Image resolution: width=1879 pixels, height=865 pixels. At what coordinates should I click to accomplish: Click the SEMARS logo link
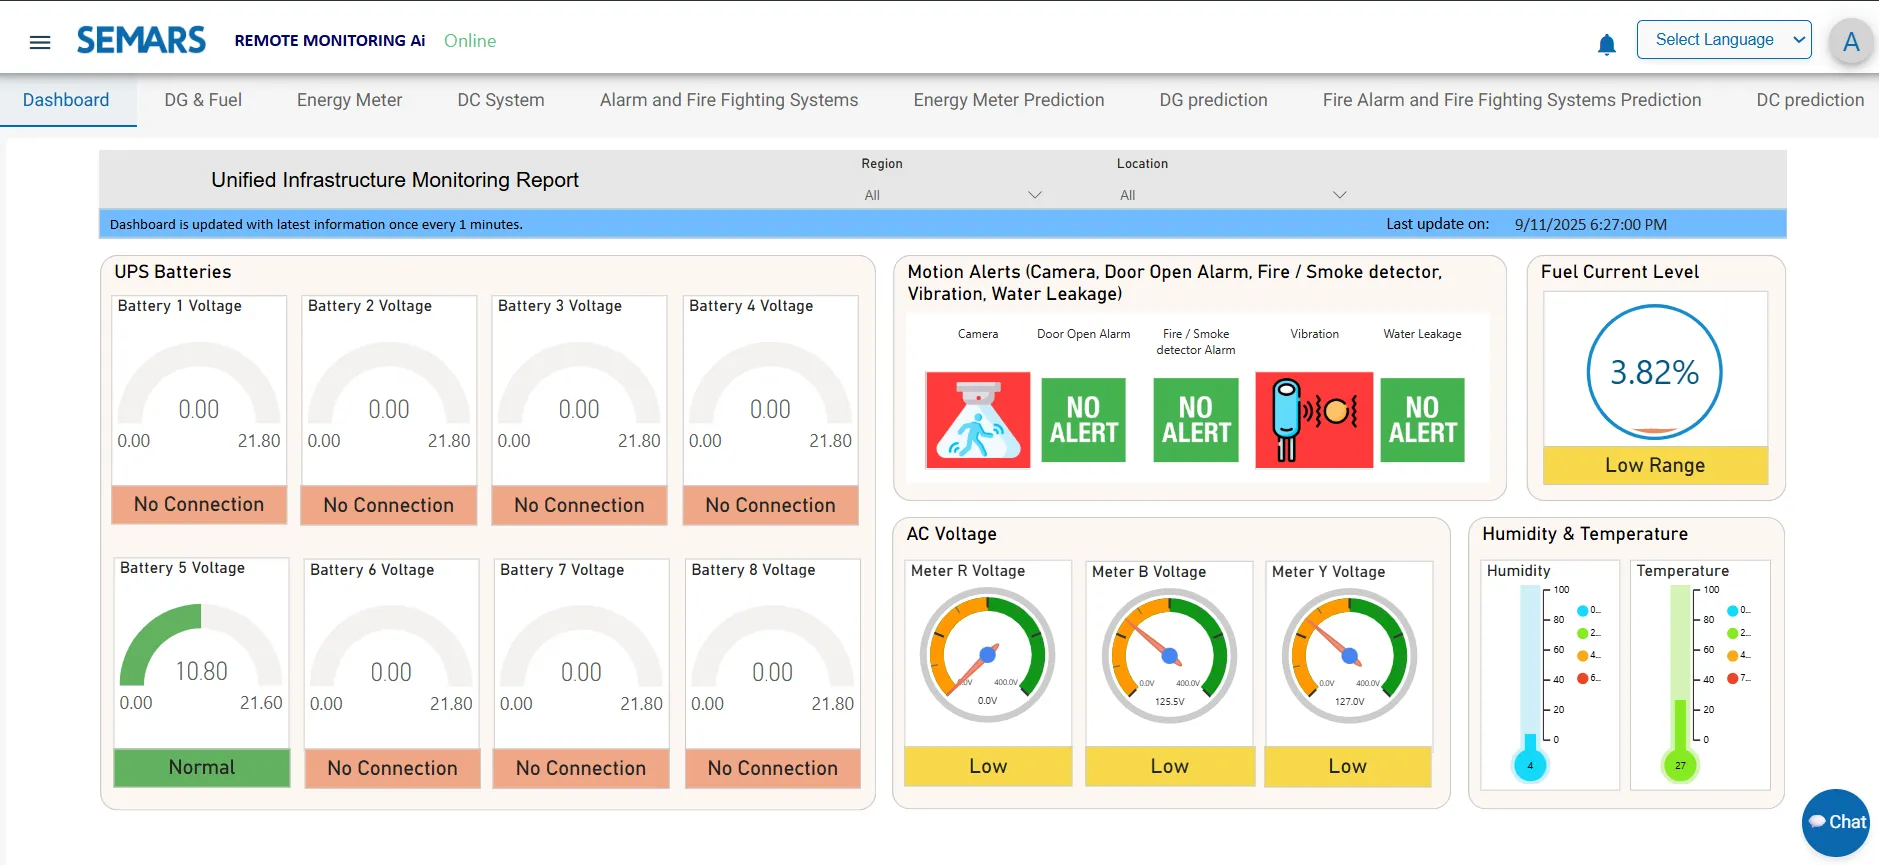pyautogui.click(x=141, y=40)
